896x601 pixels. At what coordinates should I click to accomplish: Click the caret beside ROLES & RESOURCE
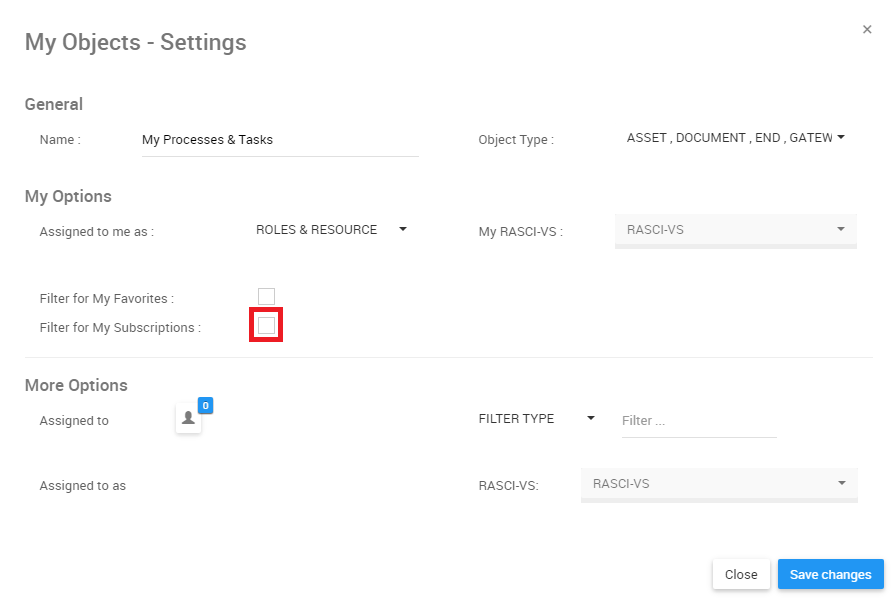coord(403,229)
